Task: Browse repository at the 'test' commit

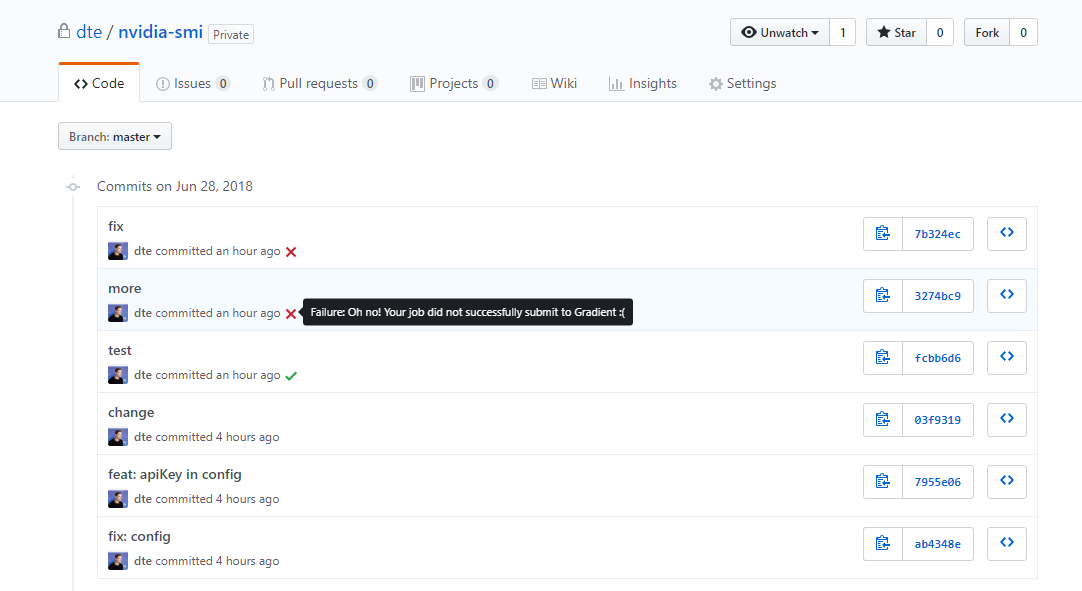Action: (x=1007, y=358)
